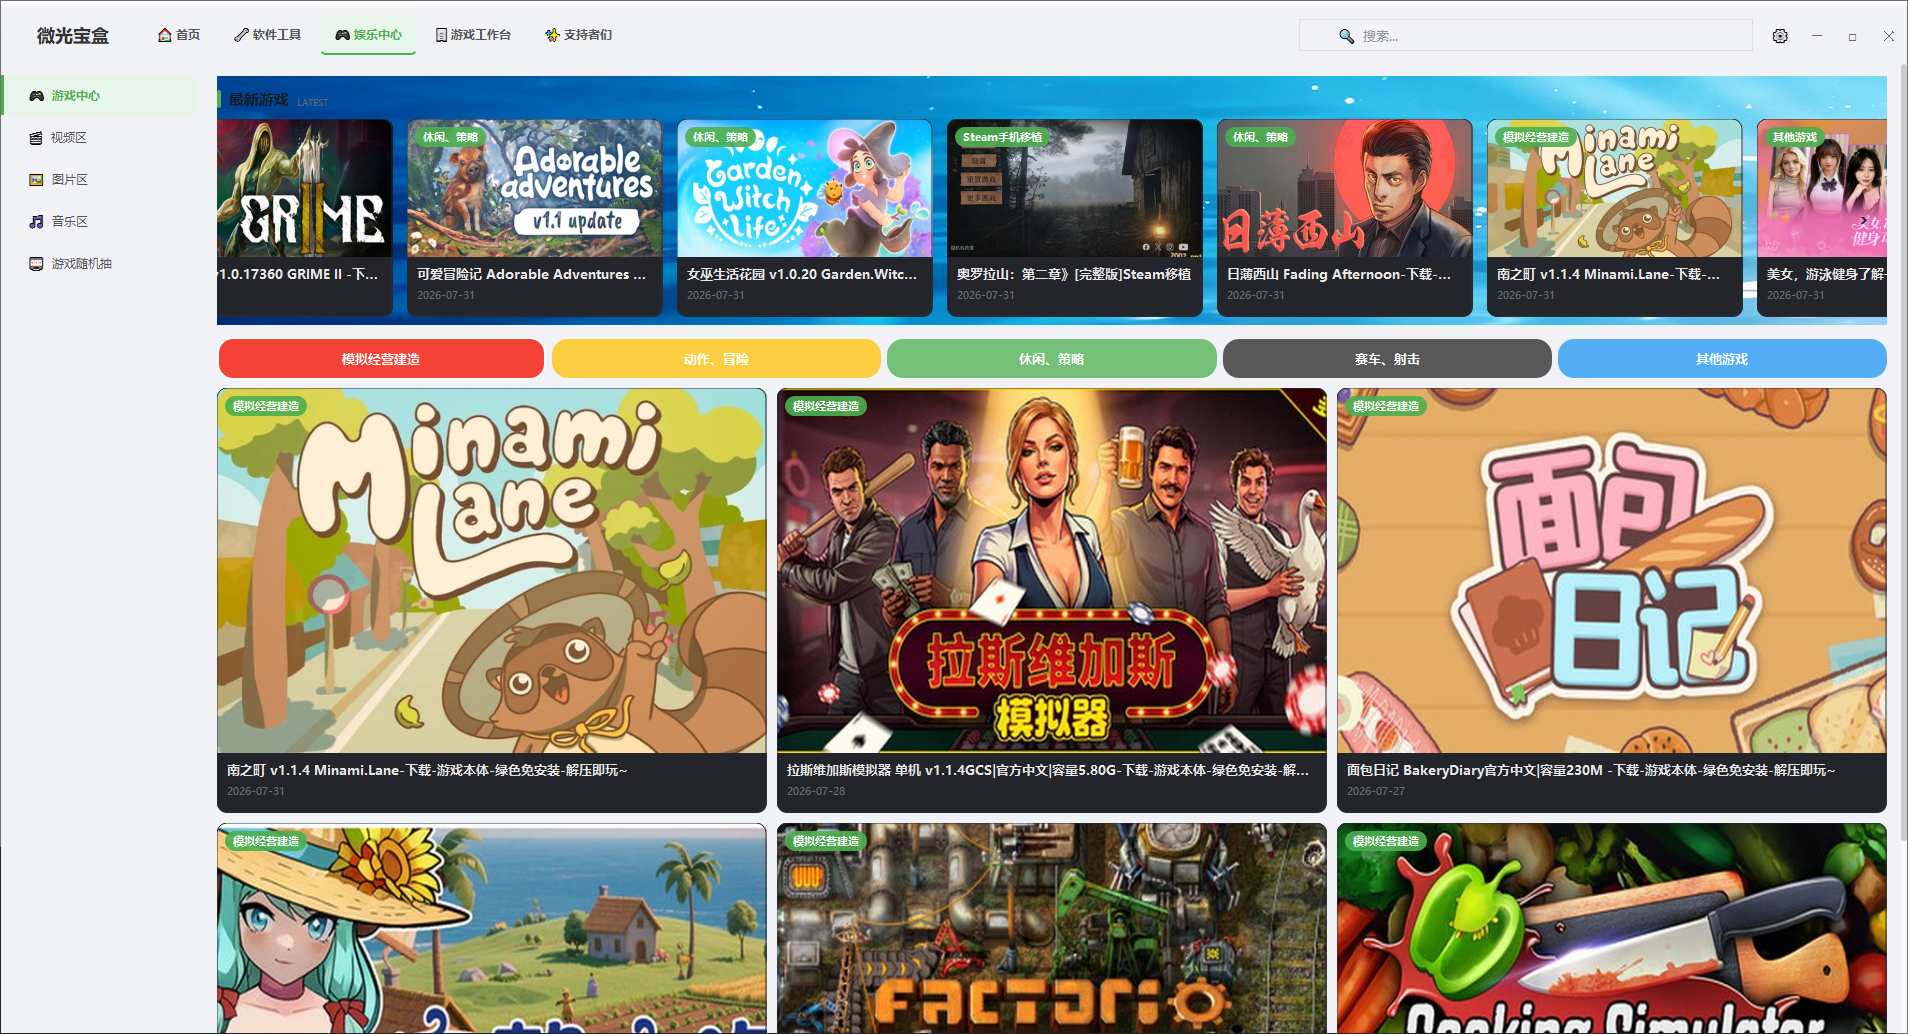Click the title '面包日记 BakeryDiary官方中文'
This screenshot has height=1034, width=1908.
click(x=1591, y=770)
